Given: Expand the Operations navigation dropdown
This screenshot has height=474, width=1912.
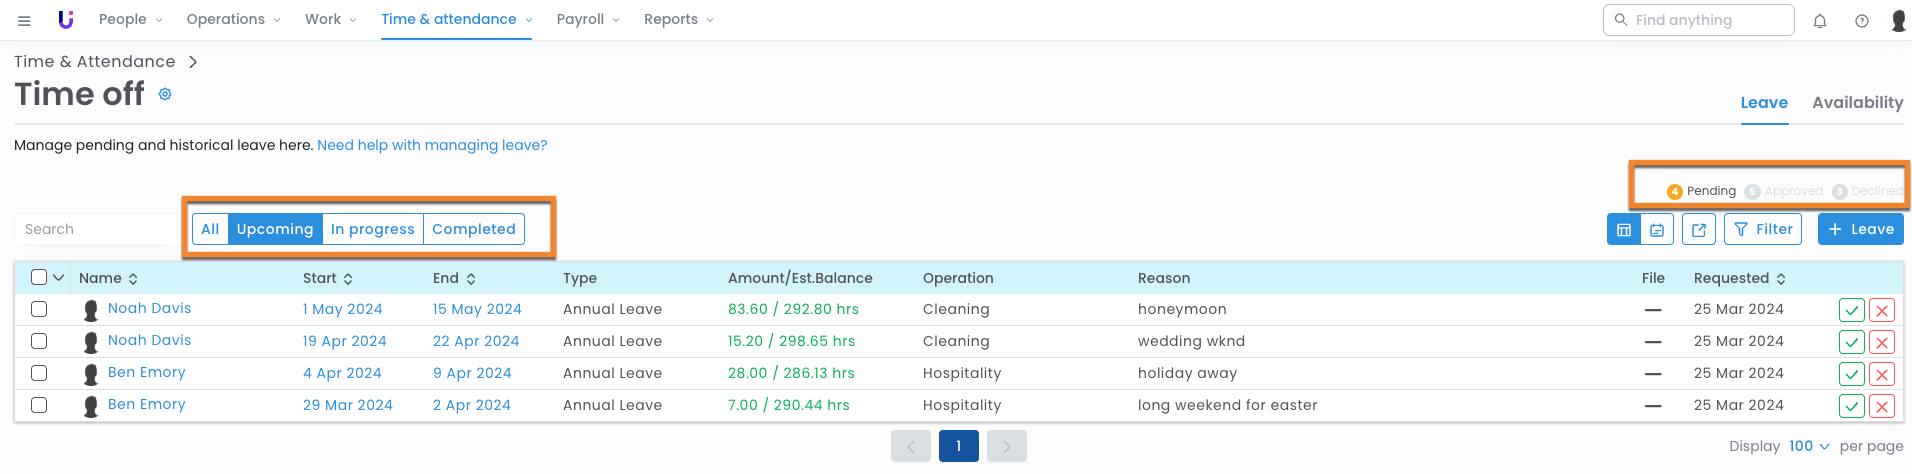Looking at the screenshot, I should (233, 19).
